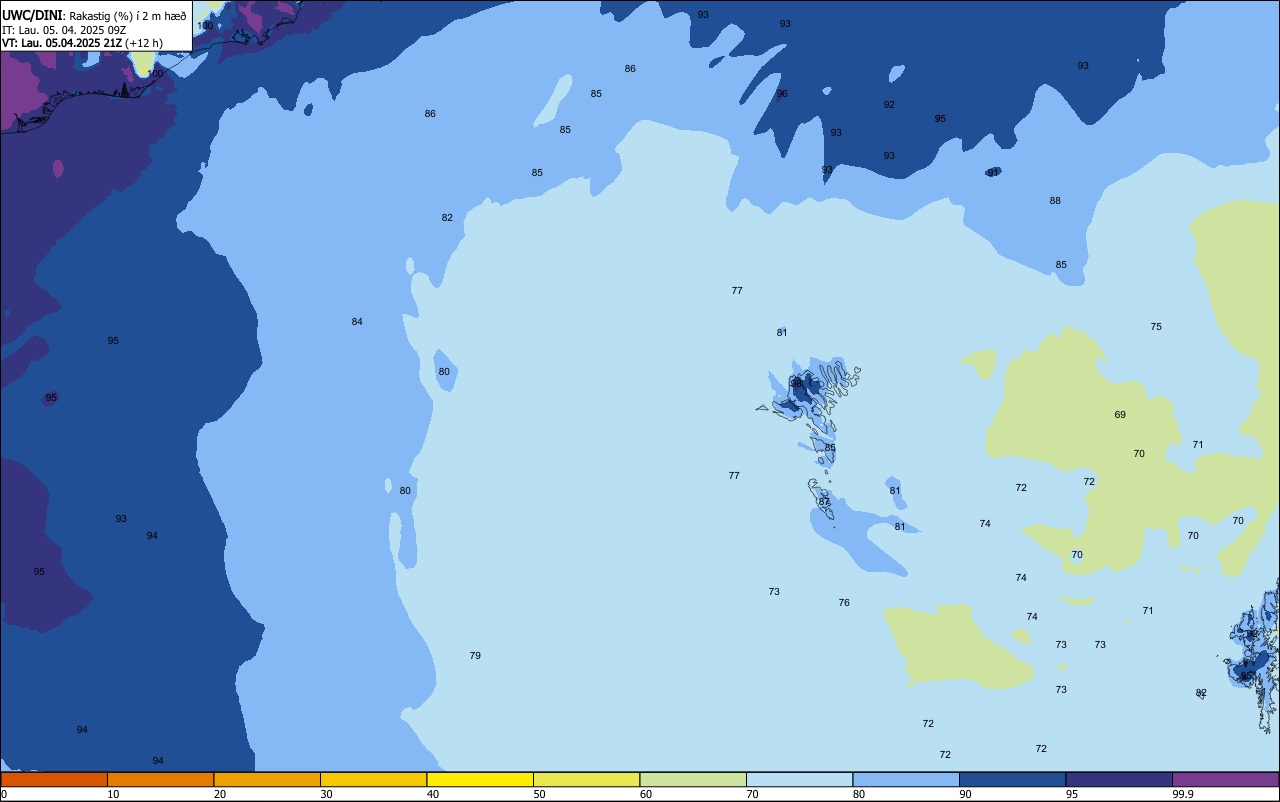Click the humidity value '96' on the map
Image resolution: width=1280 pixels, height=802 pixels.
tap(782, 94)
